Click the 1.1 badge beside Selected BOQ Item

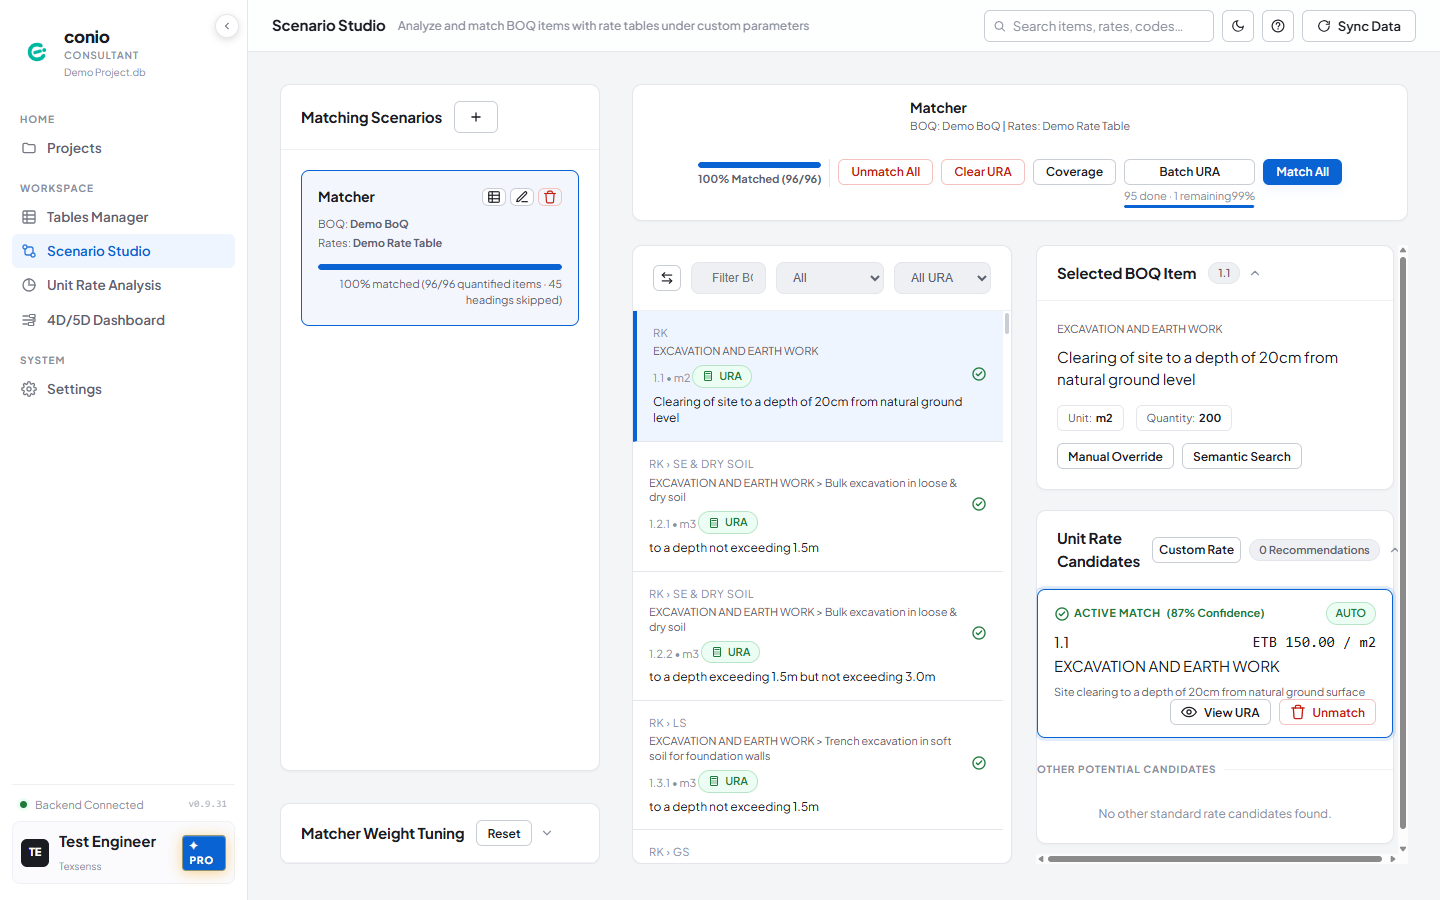(x=1224, y=273)
